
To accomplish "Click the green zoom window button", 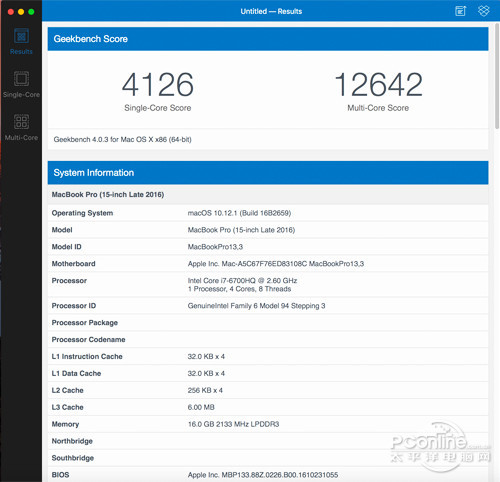I will click(x=31, y=12).
